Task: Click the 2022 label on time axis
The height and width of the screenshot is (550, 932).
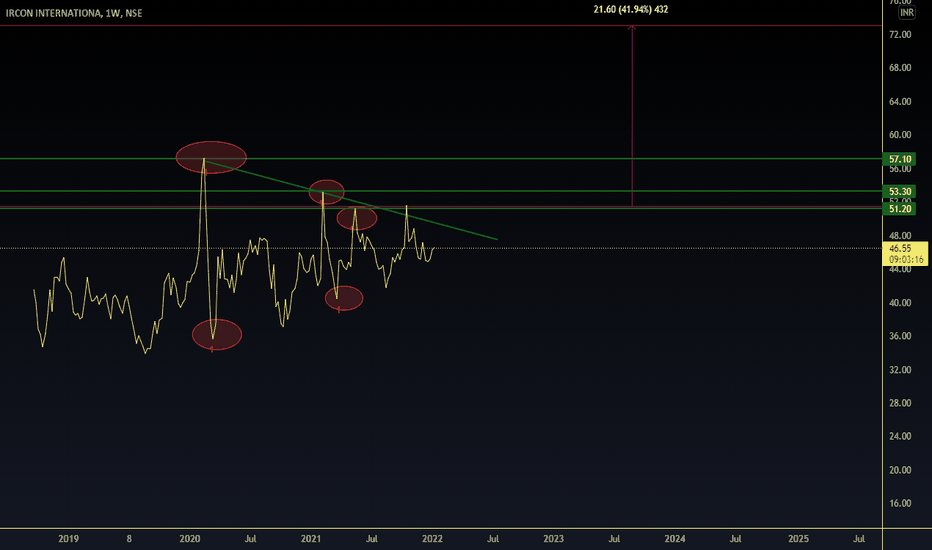Action: 432,539
